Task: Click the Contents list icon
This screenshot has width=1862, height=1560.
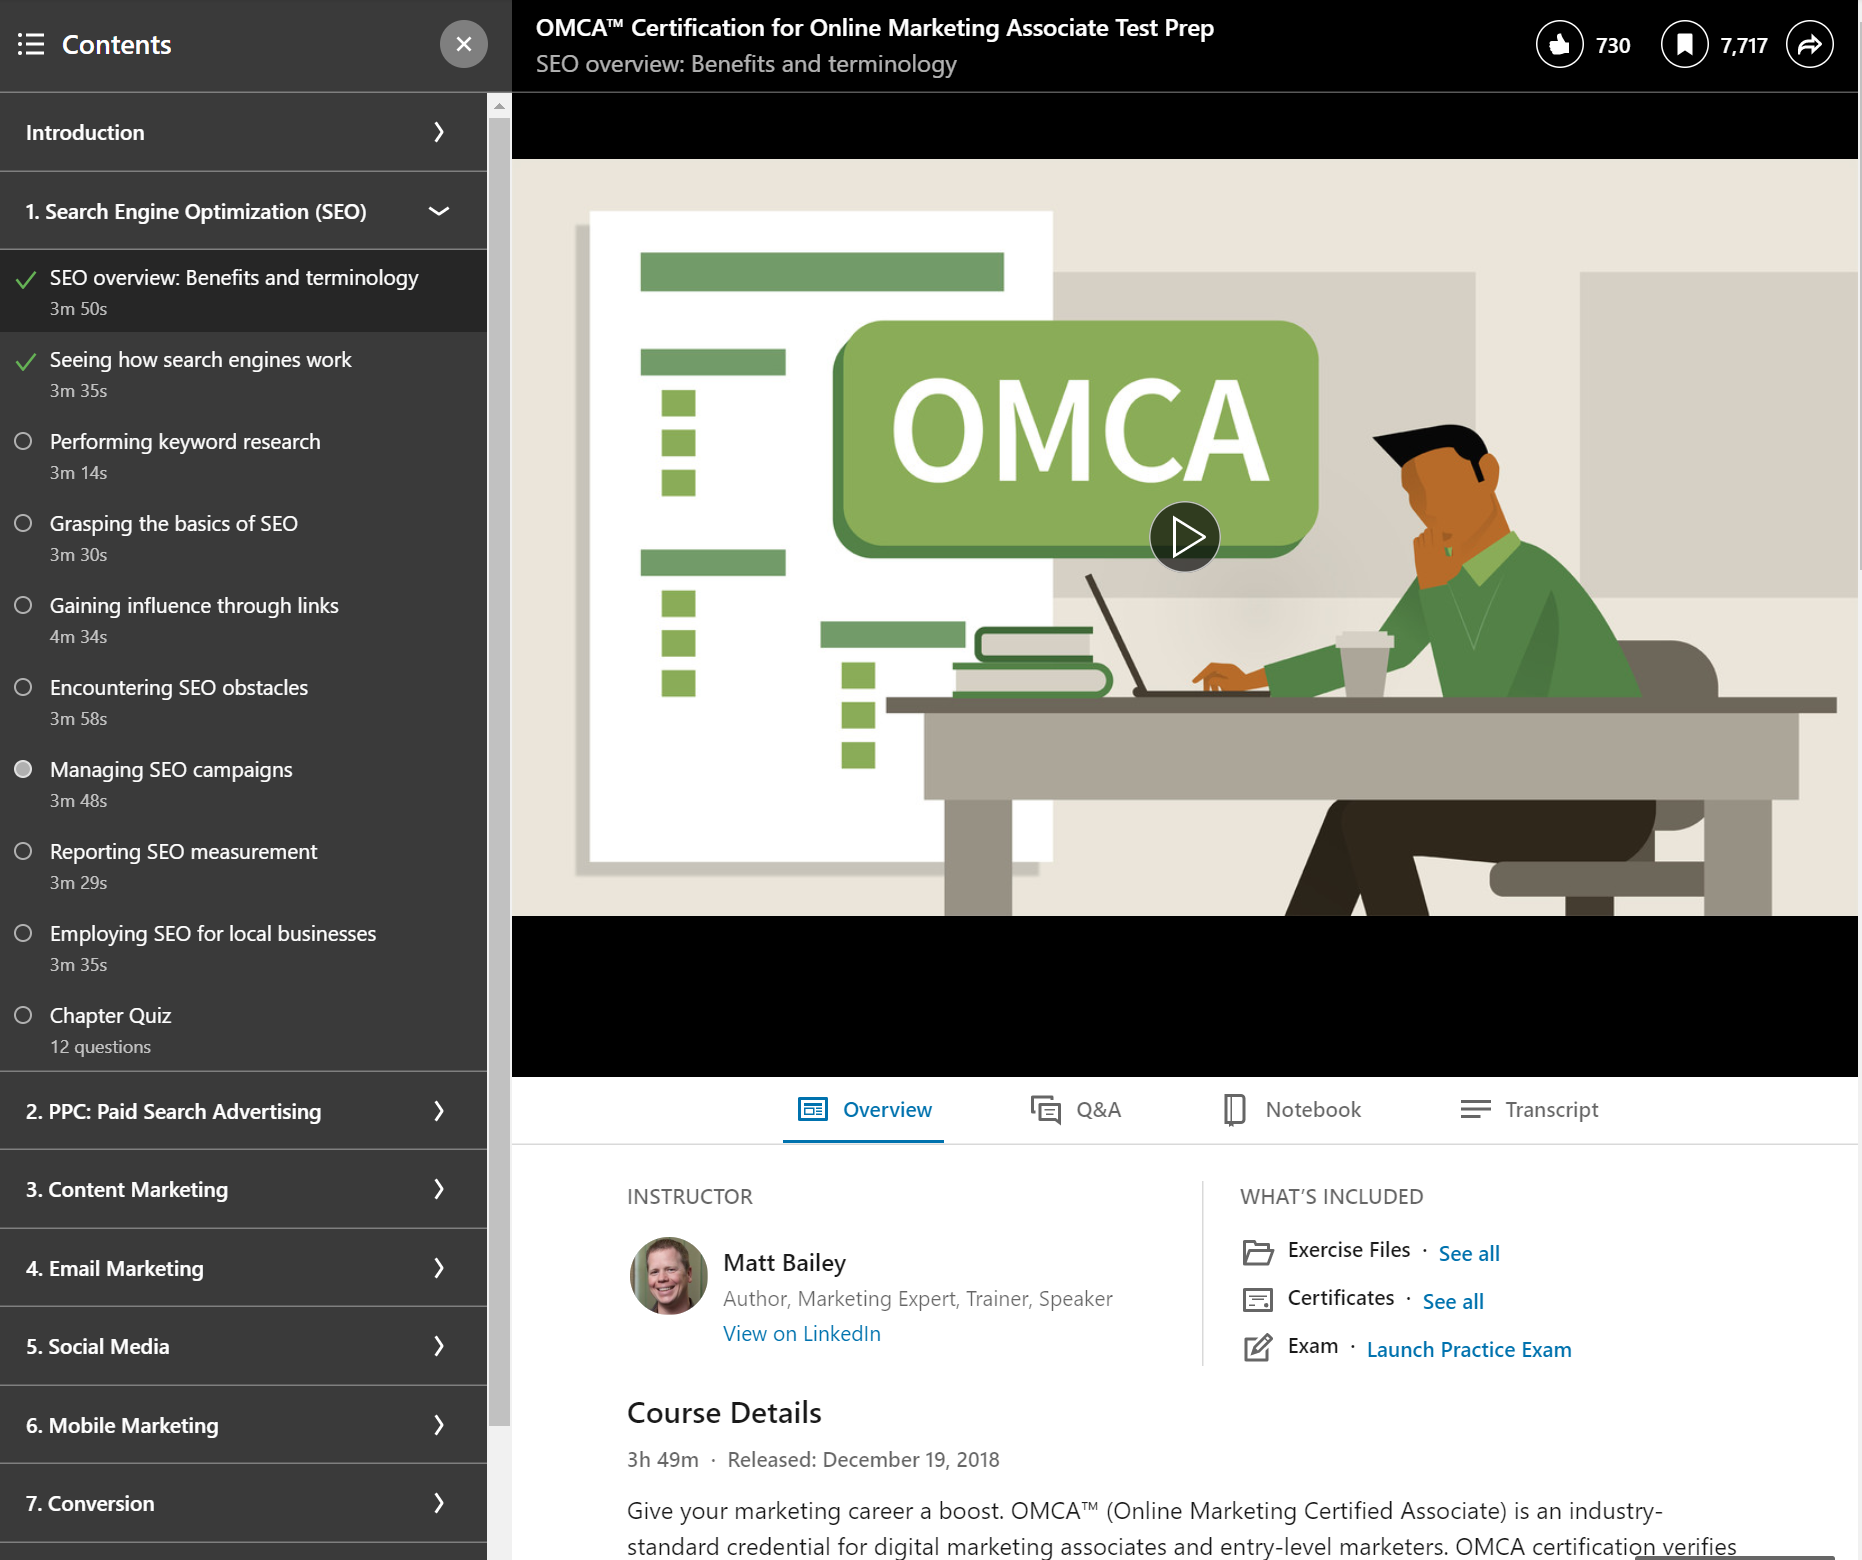Action: [x=31, y=44]
